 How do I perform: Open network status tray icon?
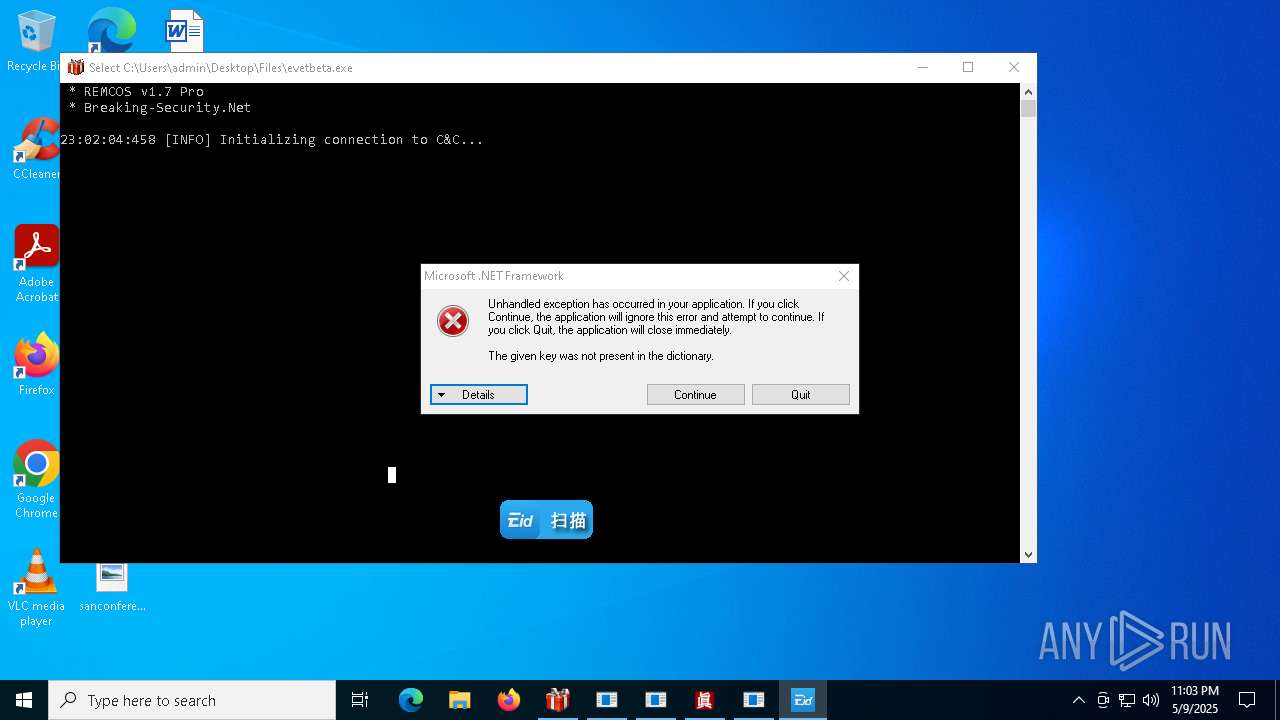(1127, 700)
